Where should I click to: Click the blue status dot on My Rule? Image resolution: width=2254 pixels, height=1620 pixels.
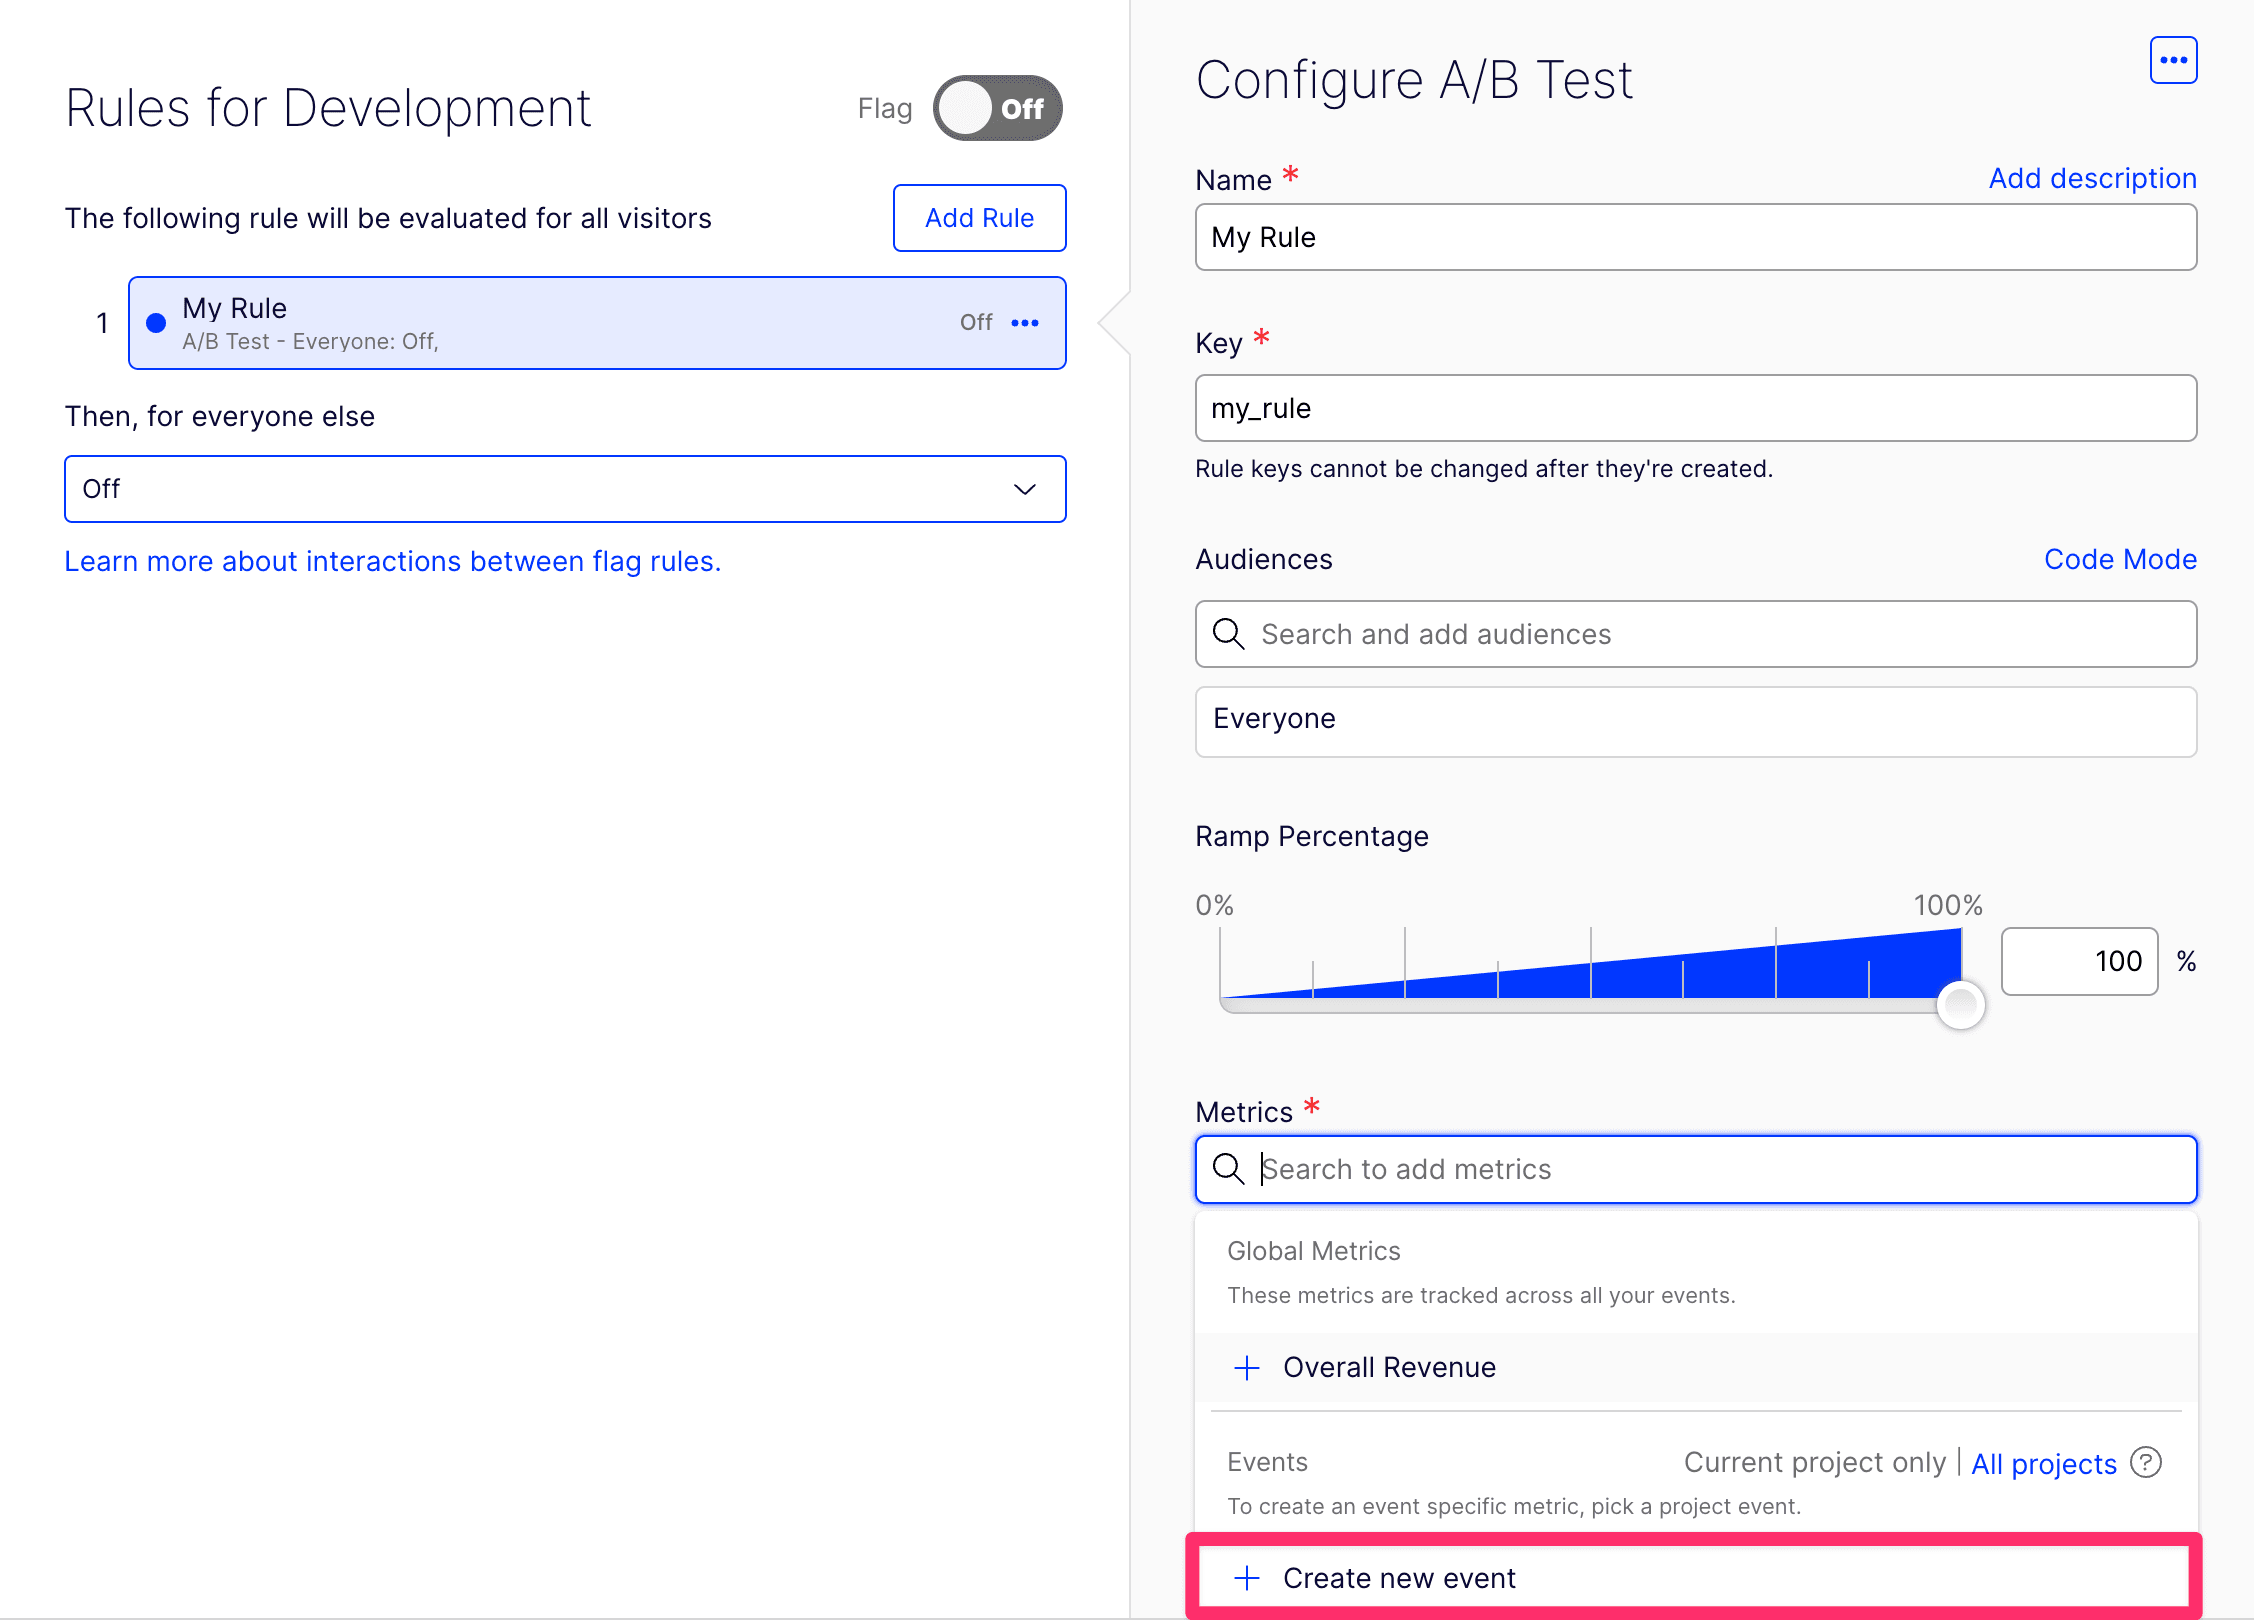click(x=156, y=323)
